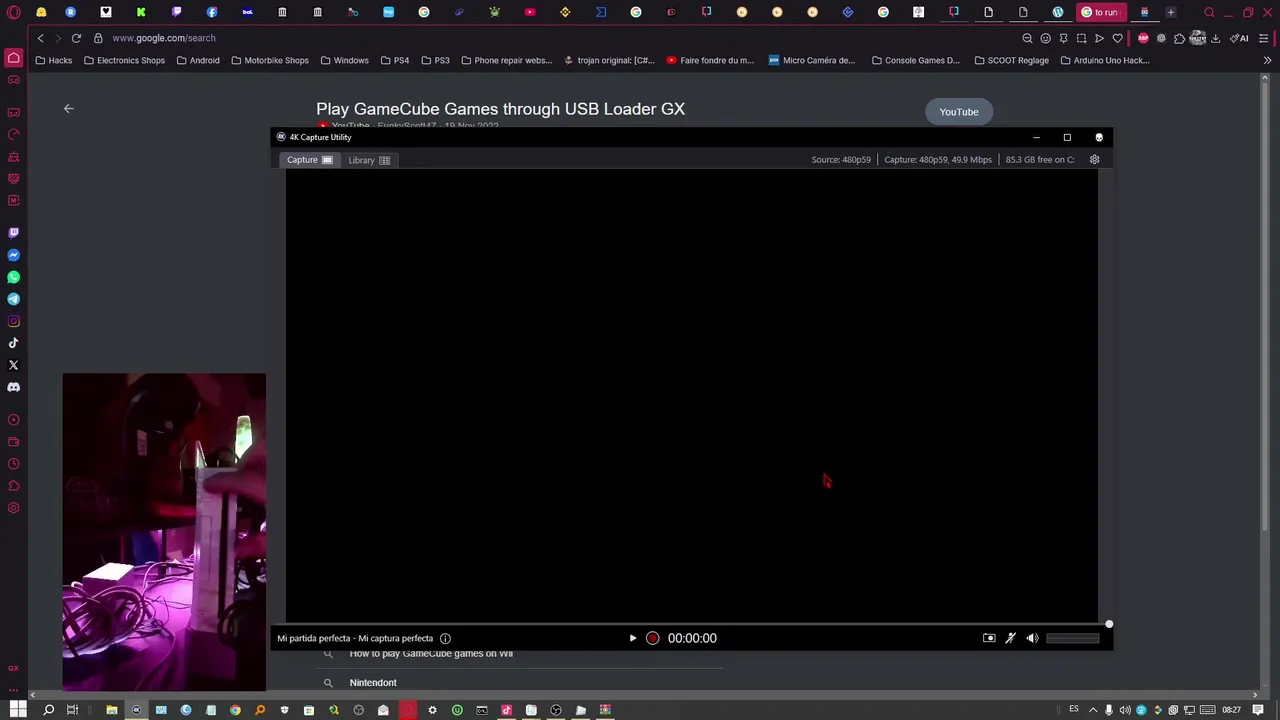Start playback in 4K Capture Utility
The image size is (1280, 720).
632,638
